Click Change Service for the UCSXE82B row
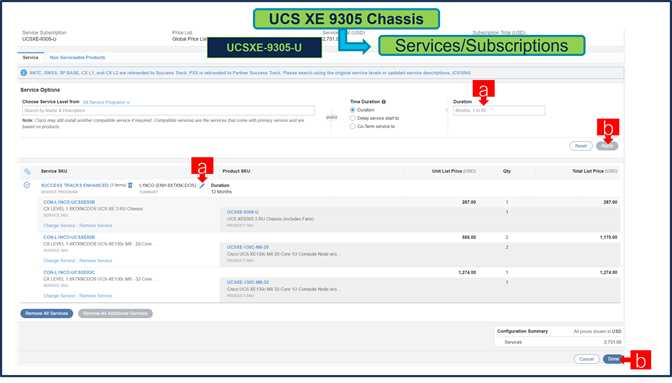Screen dimensions: 672x383 pos(59,261)
